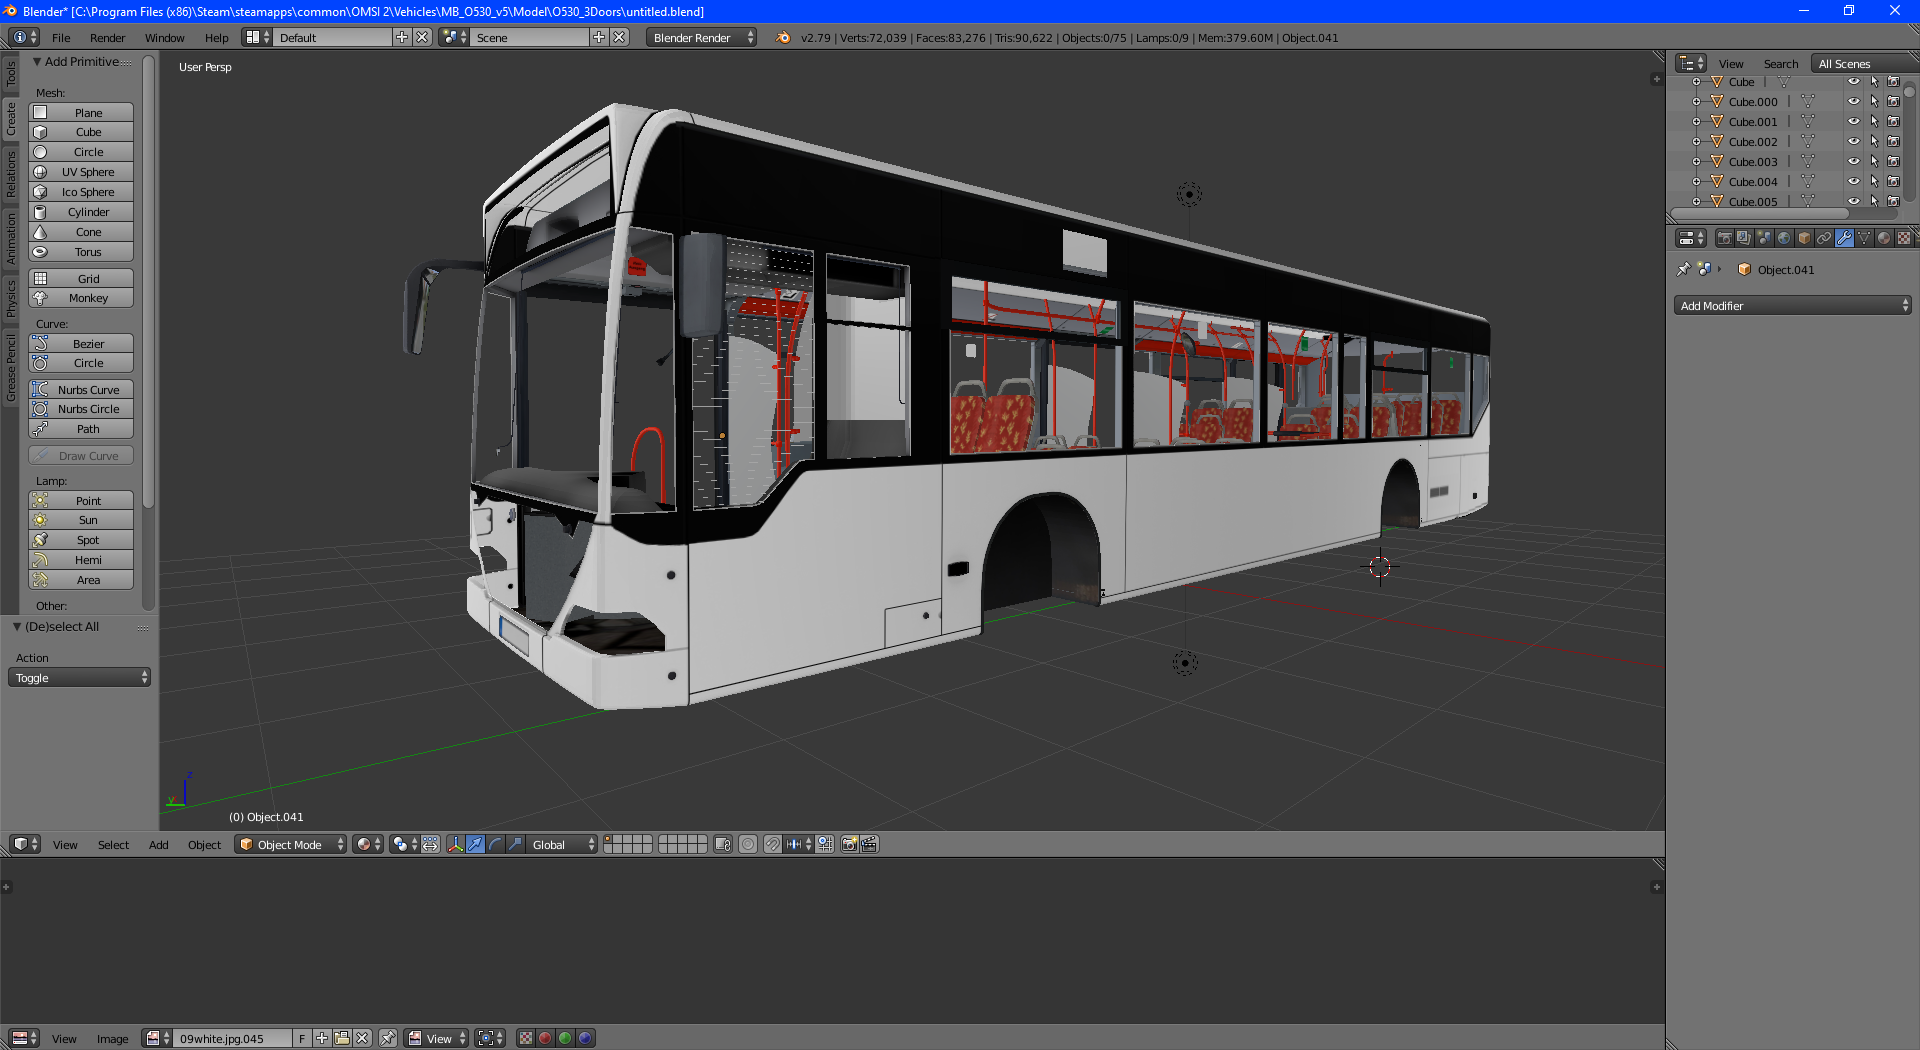
Task: Hide Cube.002 using its eye icon
Action: (1853, 142)
